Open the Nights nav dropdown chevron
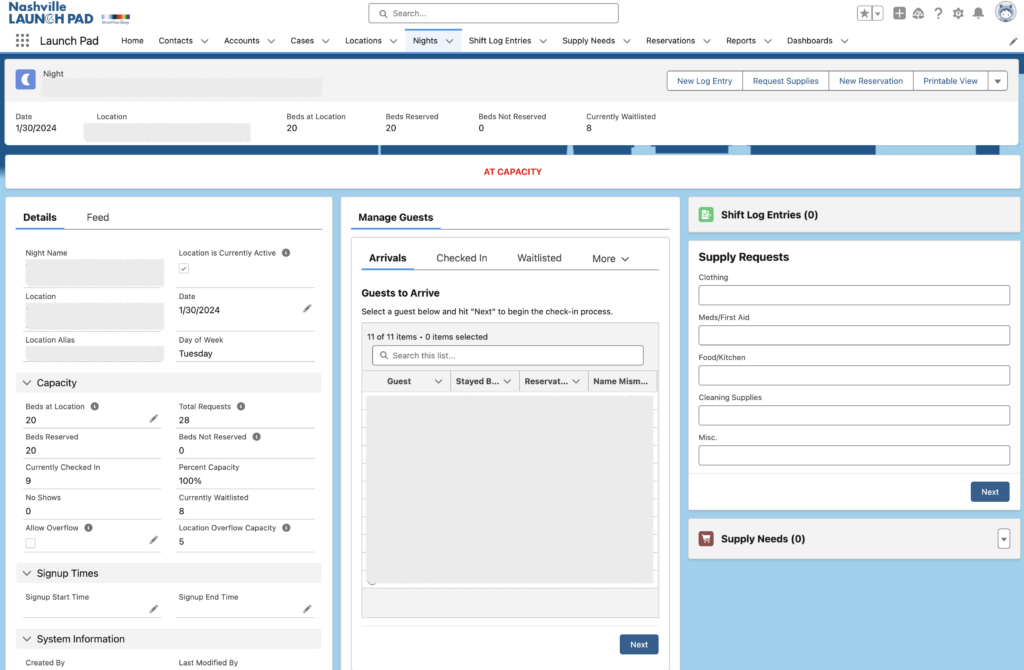1024x670 pixels. click(x=449, y=41)
